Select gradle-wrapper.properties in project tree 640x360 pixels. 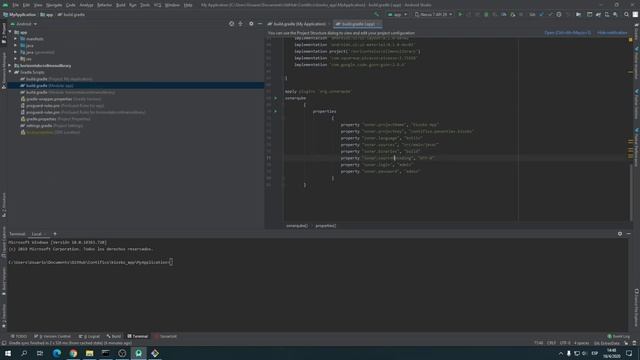tap(61, 99)
